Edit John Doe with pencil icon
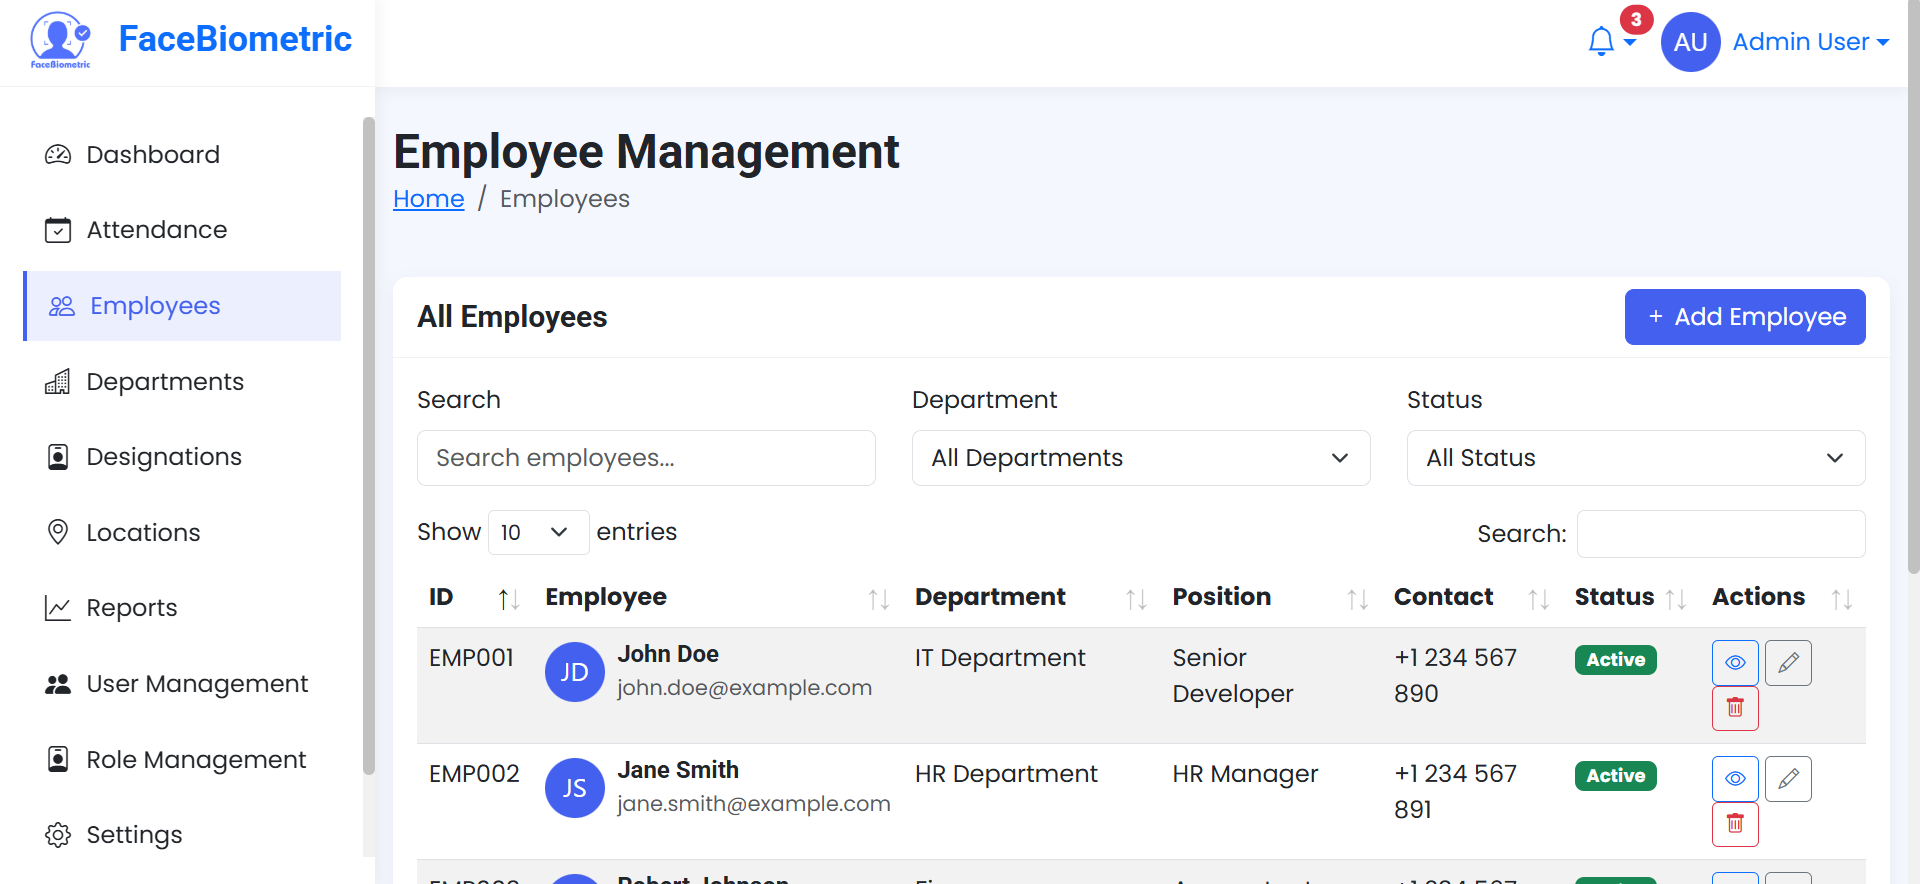Viewport: 1920px width, 884px height. tap(1788, 663)
